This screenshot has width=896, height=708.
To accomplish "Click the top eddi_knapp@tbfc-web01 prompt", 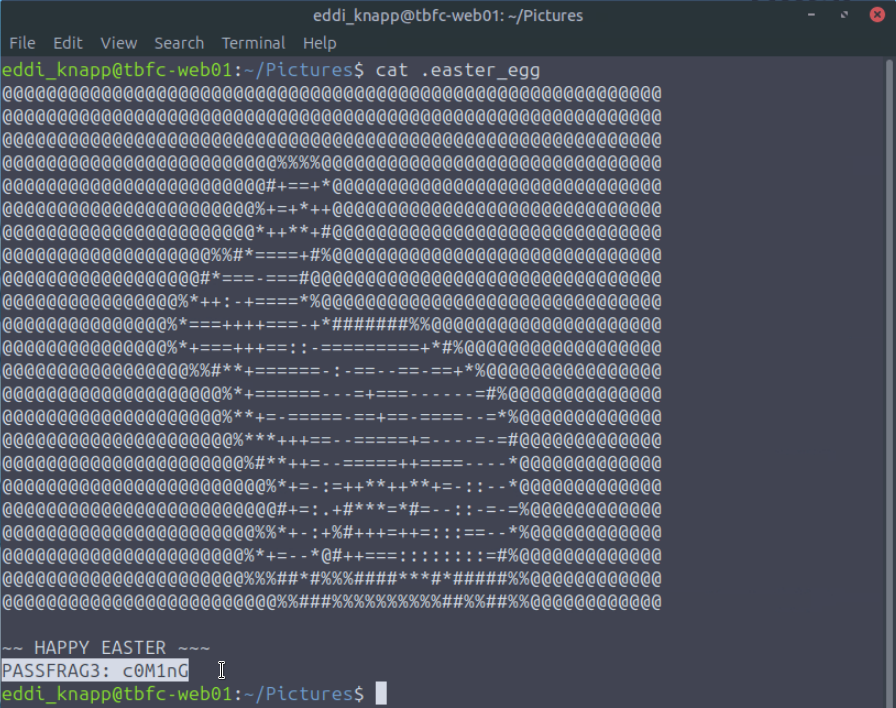I will click(117, 71).
